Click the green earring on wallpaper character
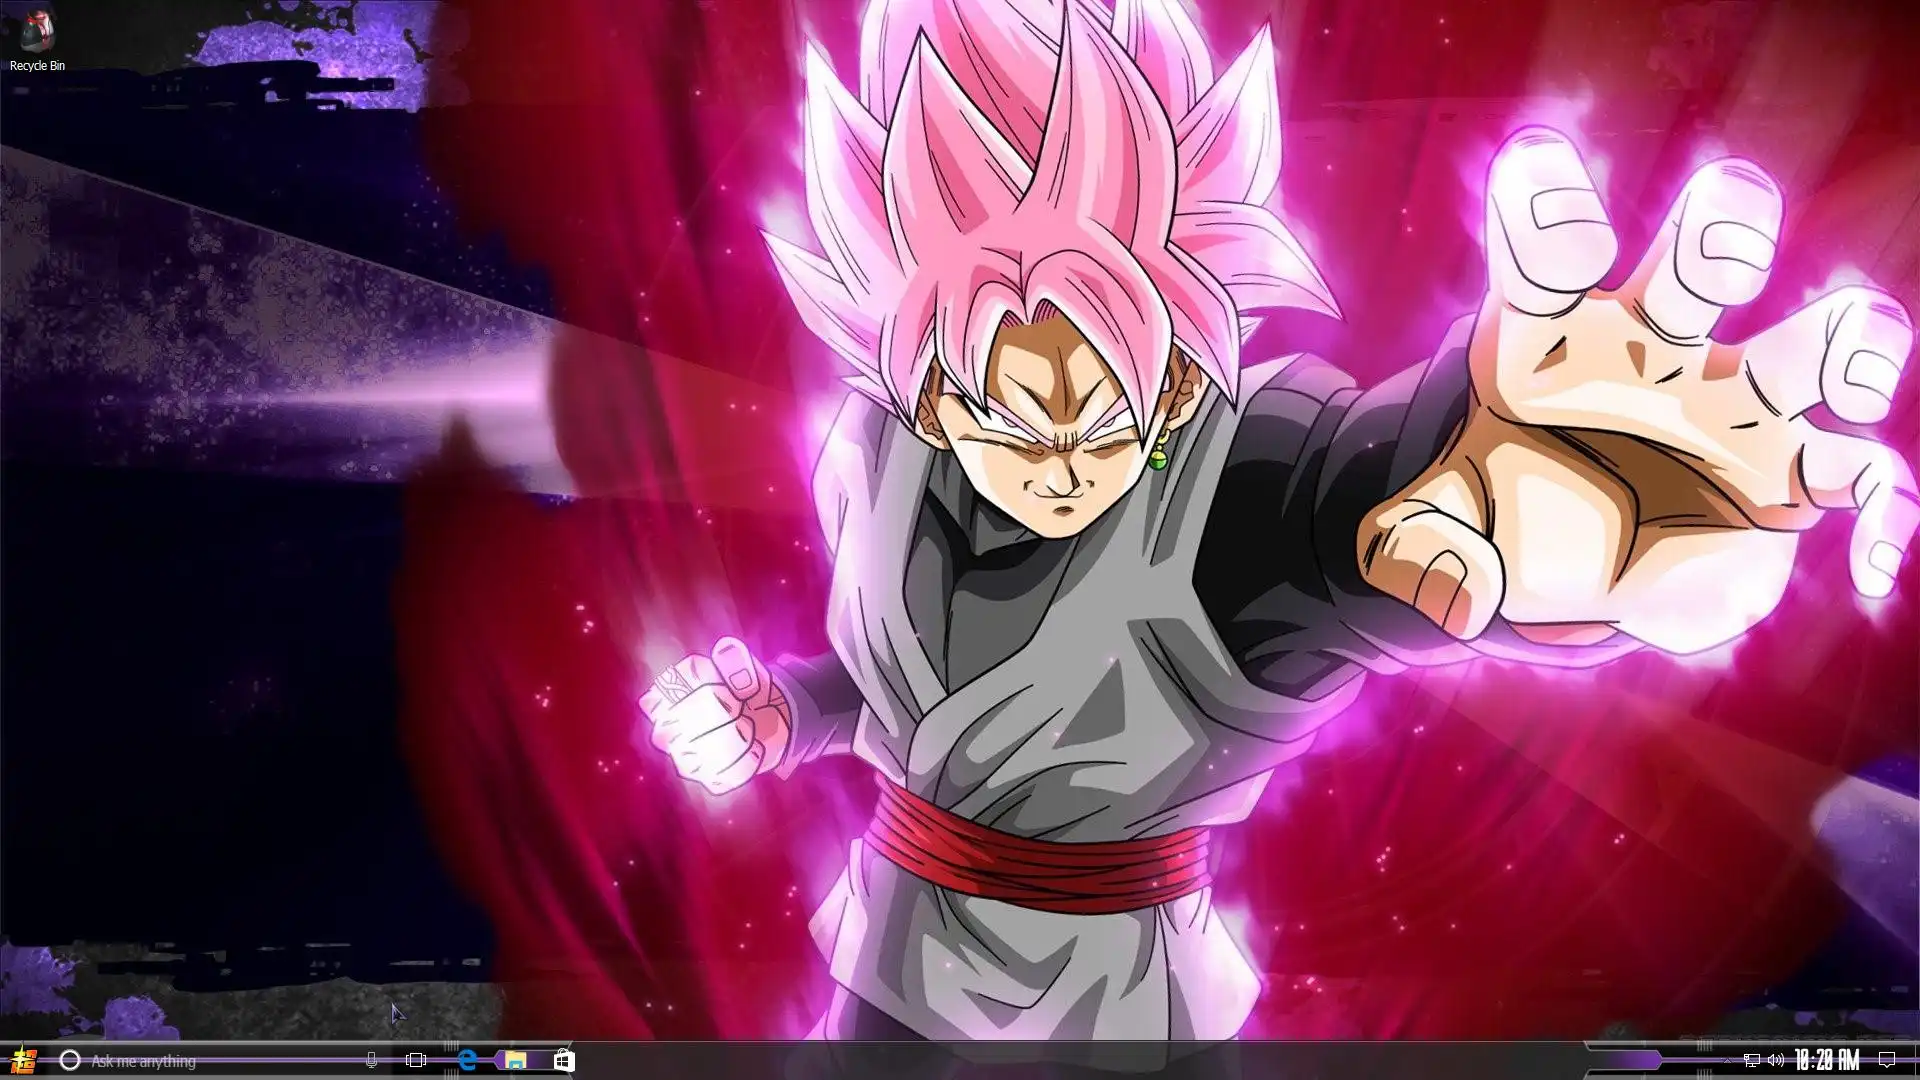This screenshot has height=1080, width=1920. (1157, 460)
